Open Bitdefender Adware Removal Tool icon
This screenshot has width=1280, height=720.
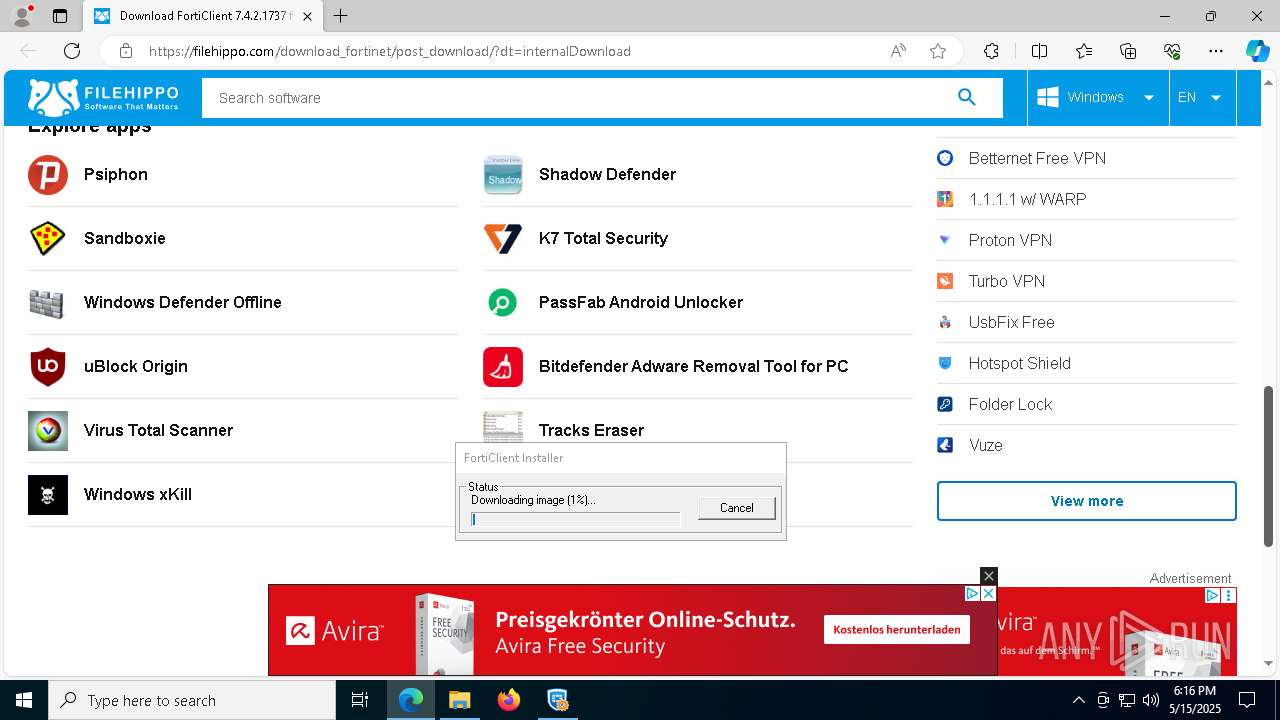[x=503, y=367]
